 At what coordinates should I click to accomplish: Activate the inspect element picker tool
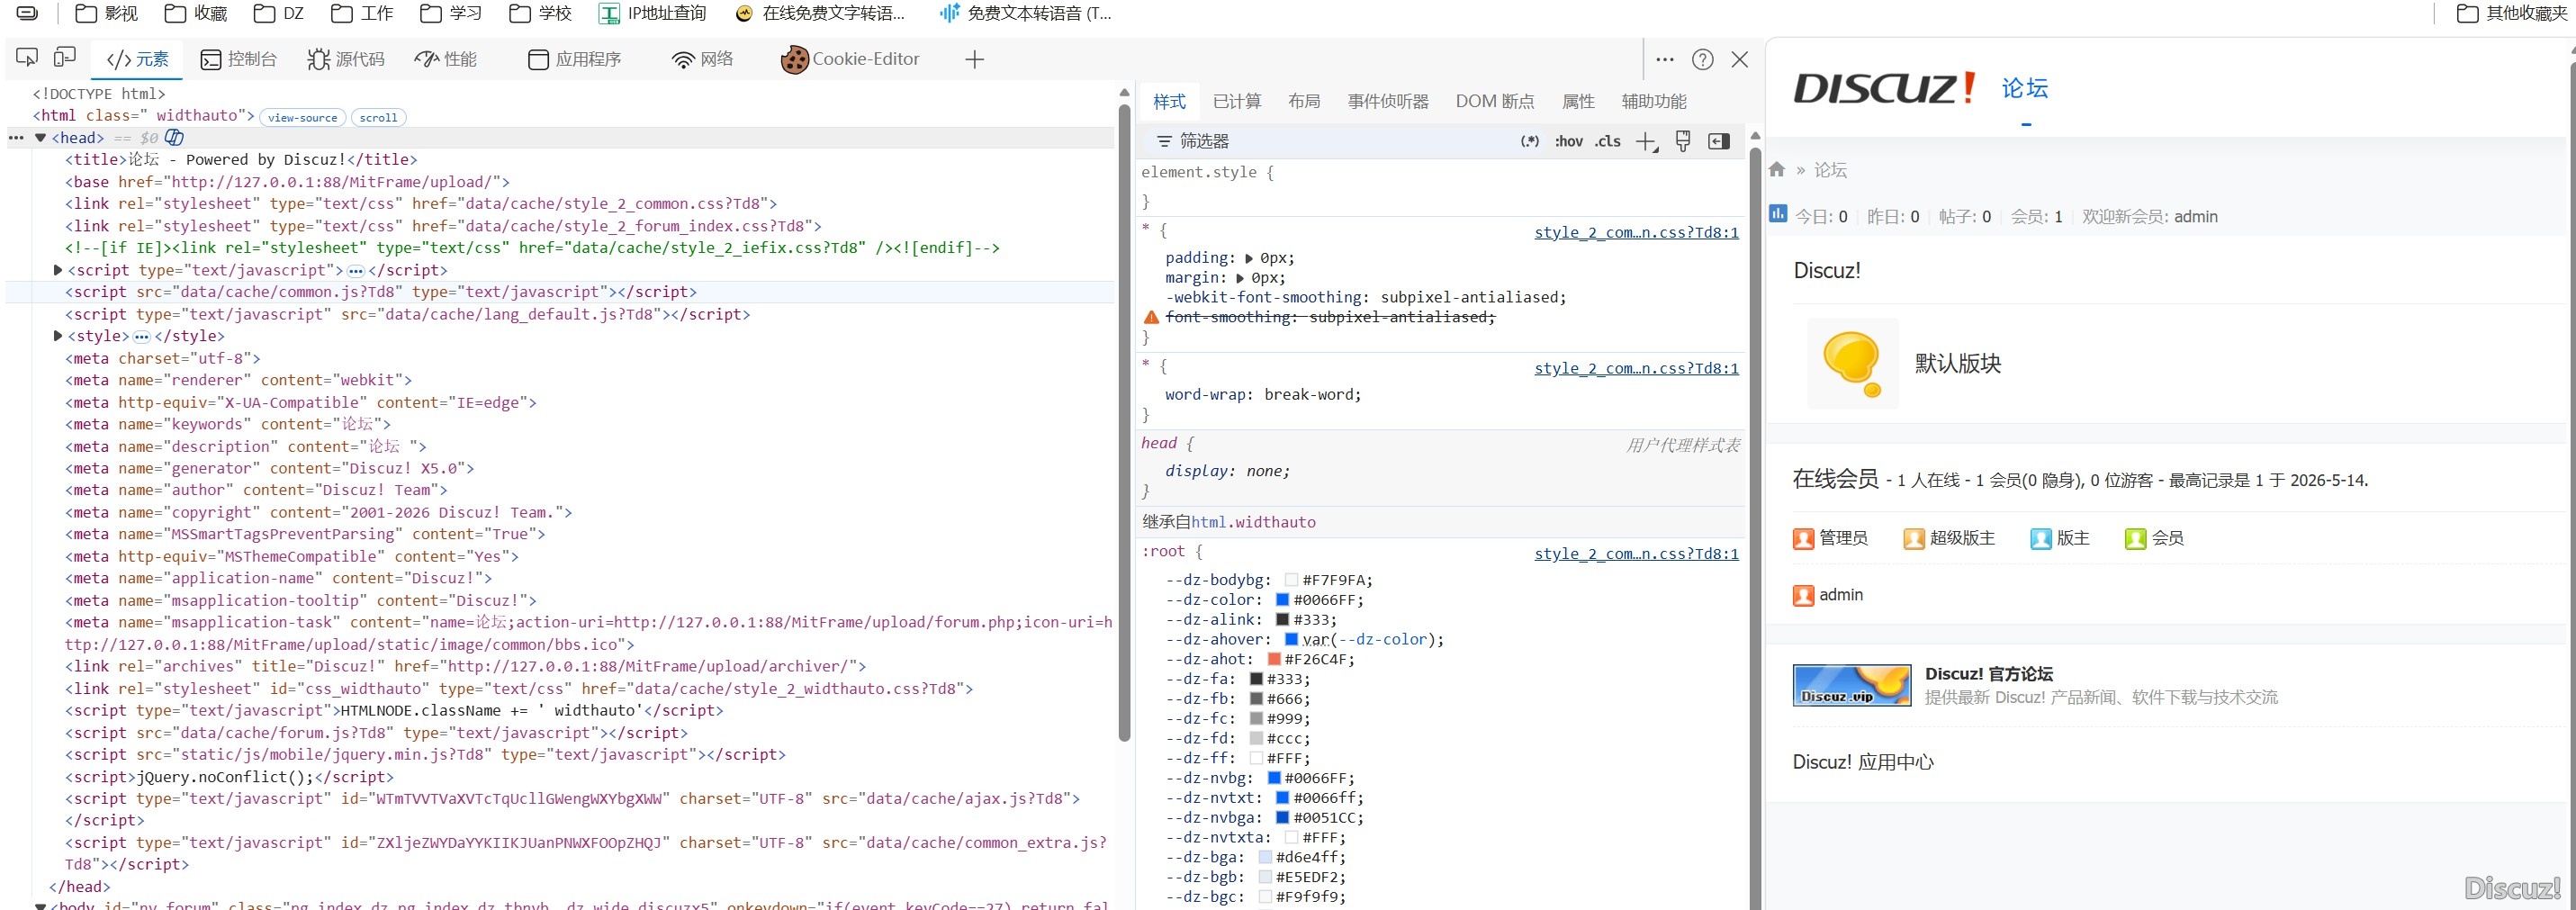pos(27,58)
